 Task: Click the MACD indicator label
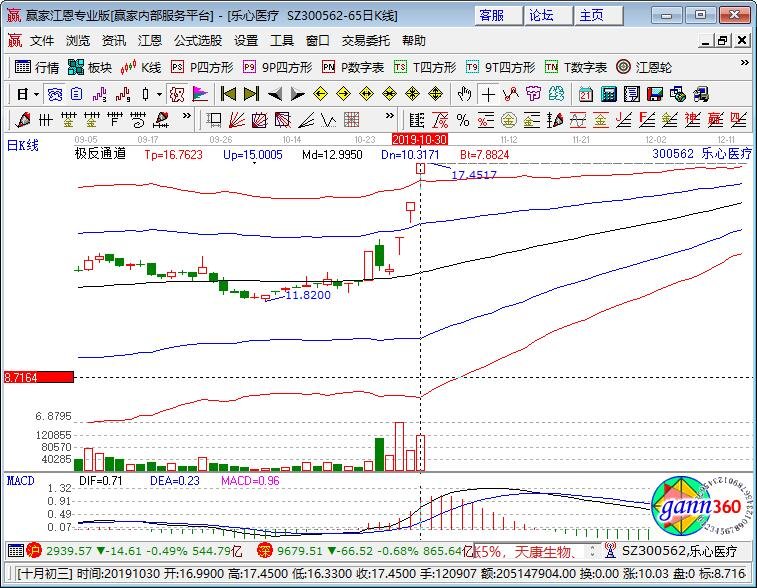coord(21,481)
